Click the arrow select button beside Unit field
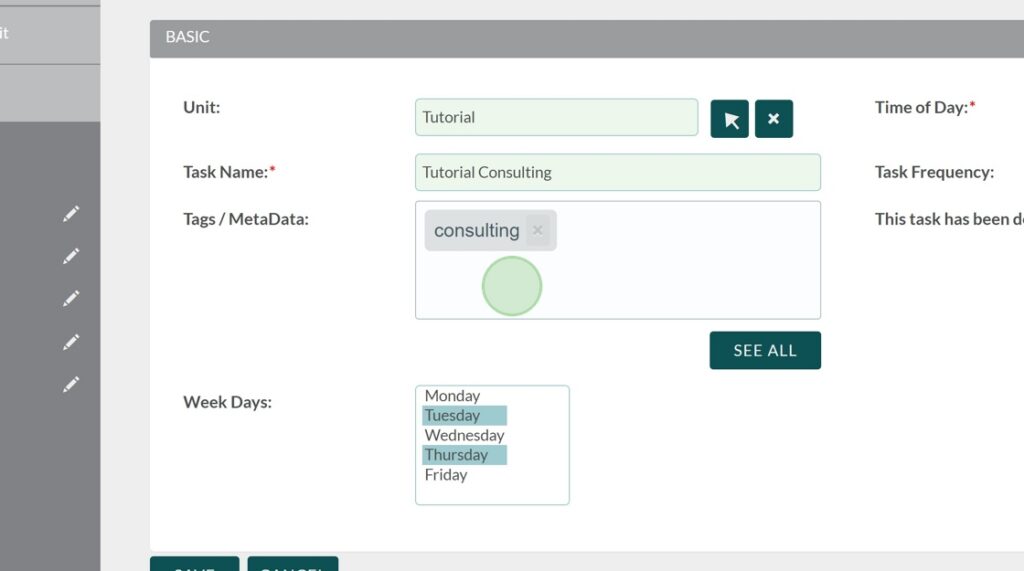 730,119
